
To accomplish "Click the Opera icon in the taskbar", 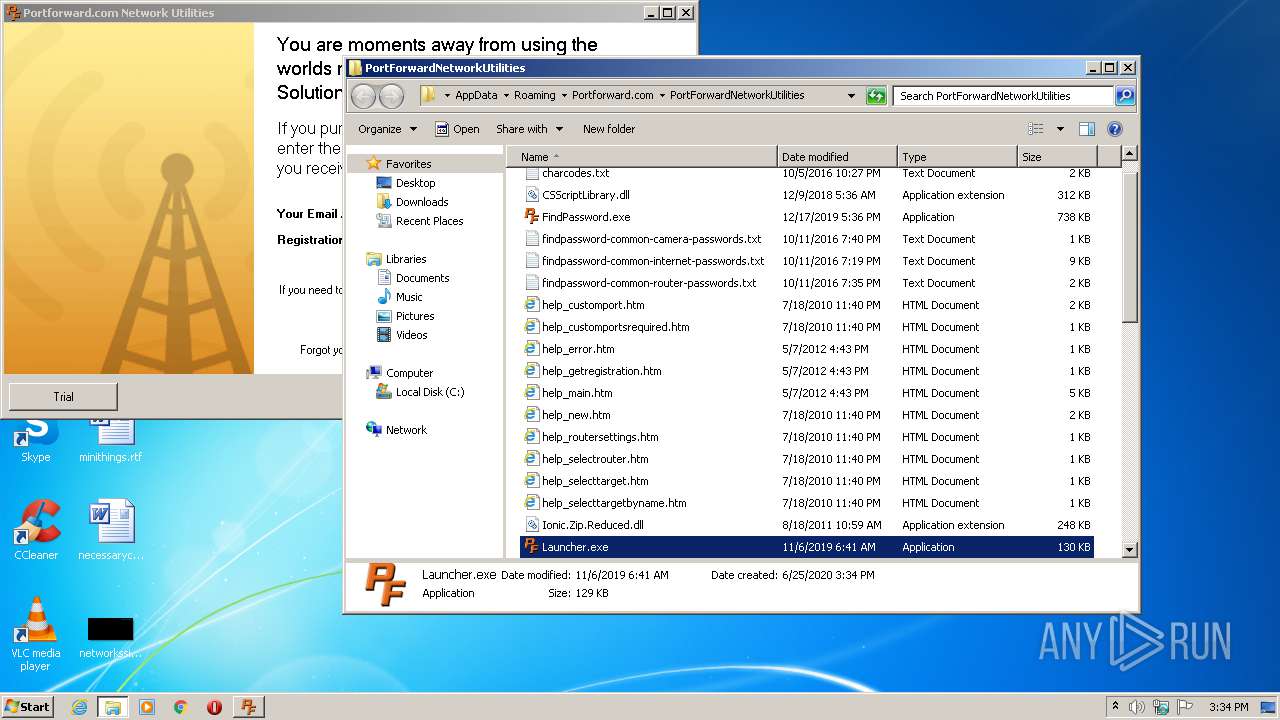I will pyautogui.click(x=214, y=707).
